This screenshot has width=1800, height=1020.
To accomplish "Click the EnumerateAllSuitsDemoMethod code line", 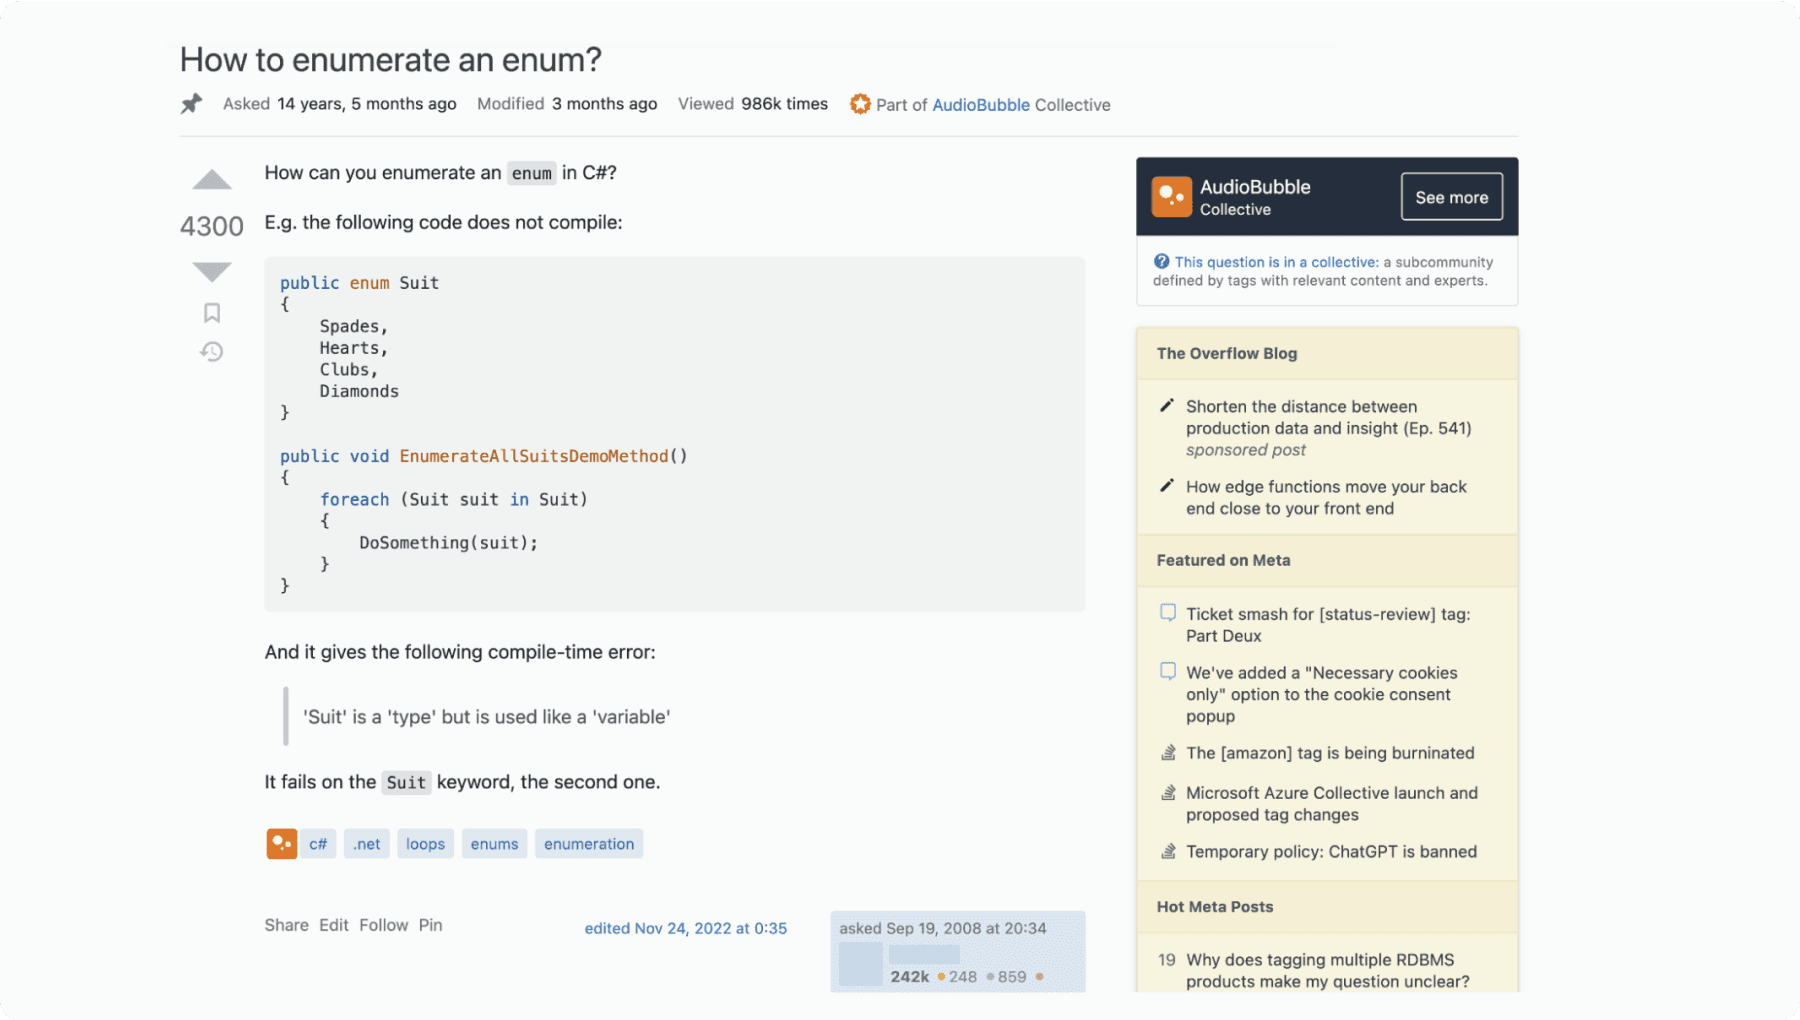I will point(484,456).
